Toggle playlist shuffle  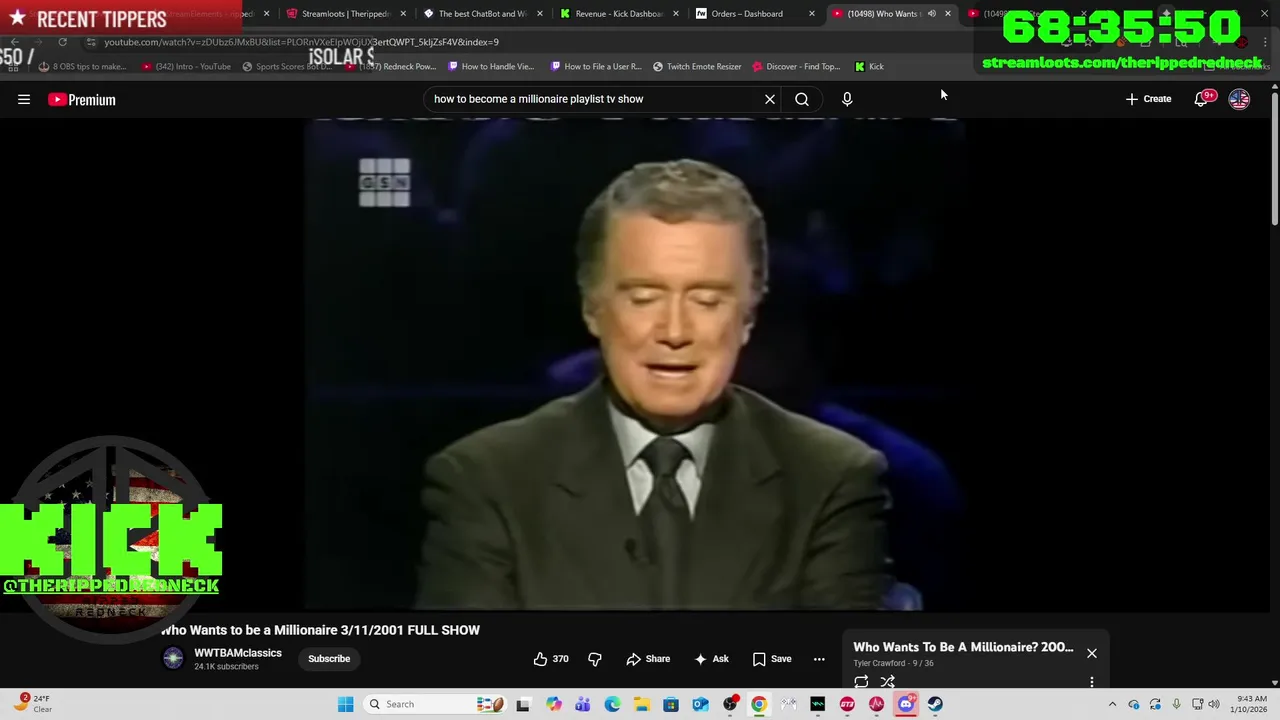887,682
